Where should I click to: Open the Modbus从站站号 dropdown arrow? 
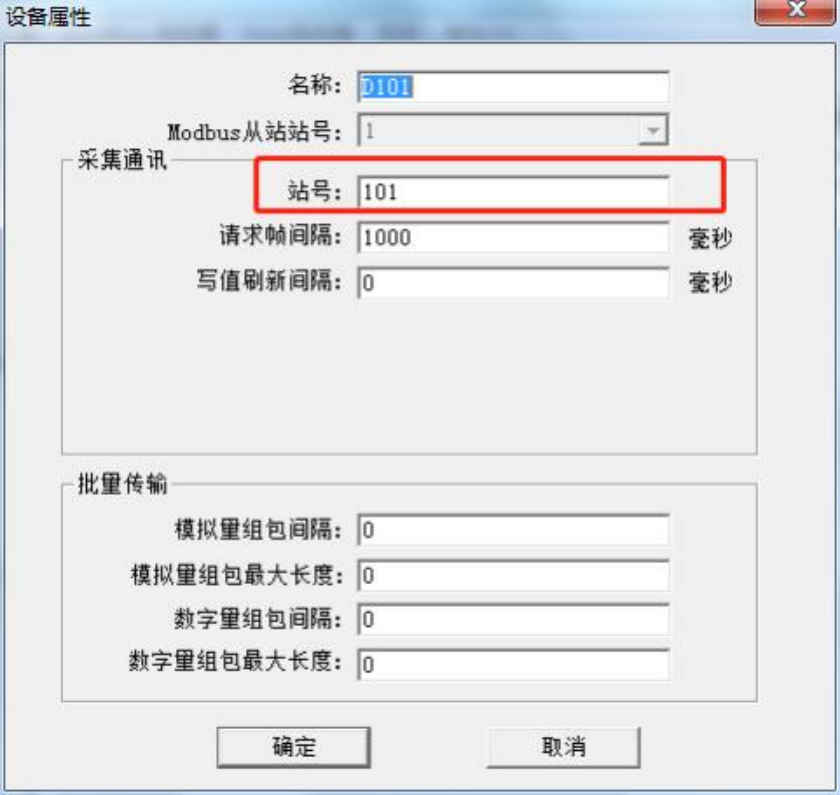click(653, 130)
